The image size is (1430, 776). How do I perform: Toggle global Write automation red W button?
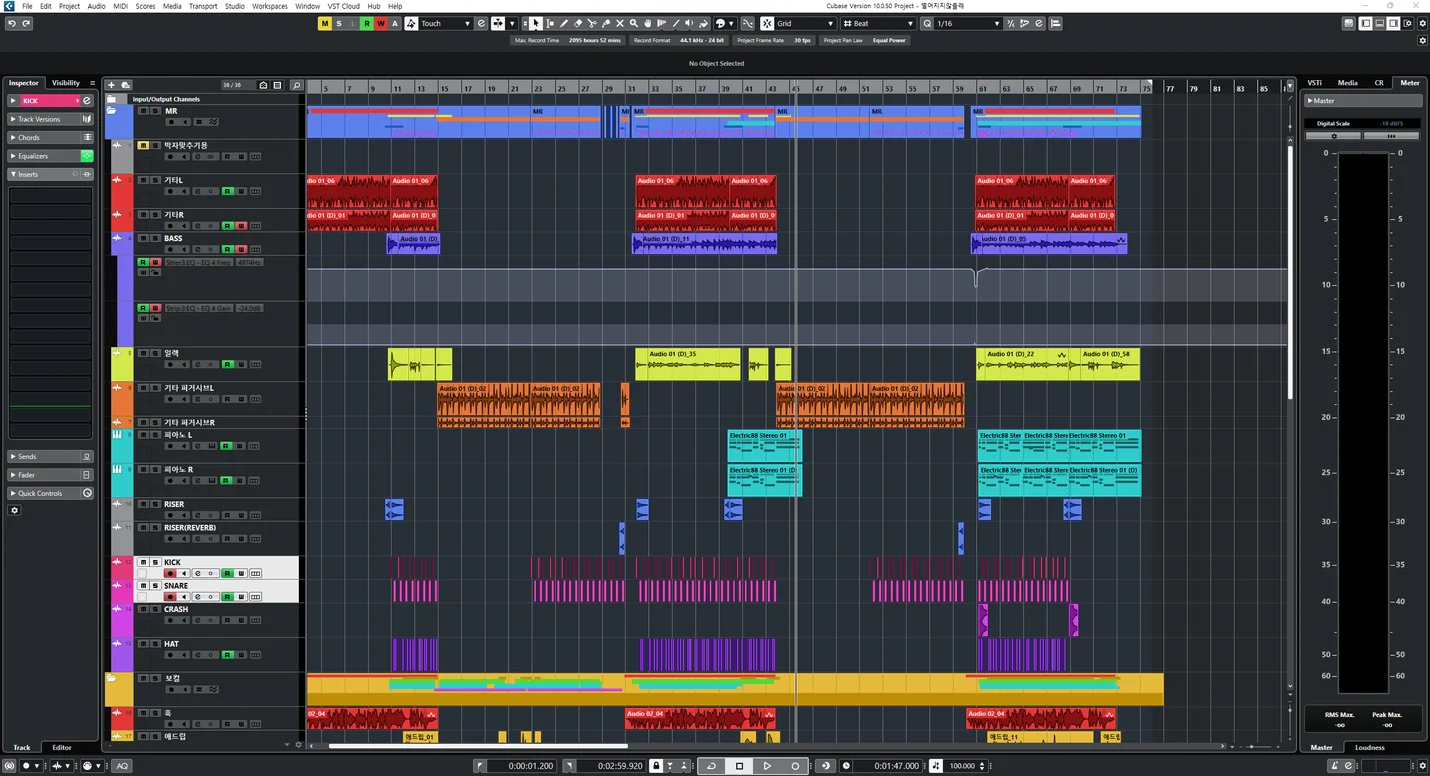381,23
